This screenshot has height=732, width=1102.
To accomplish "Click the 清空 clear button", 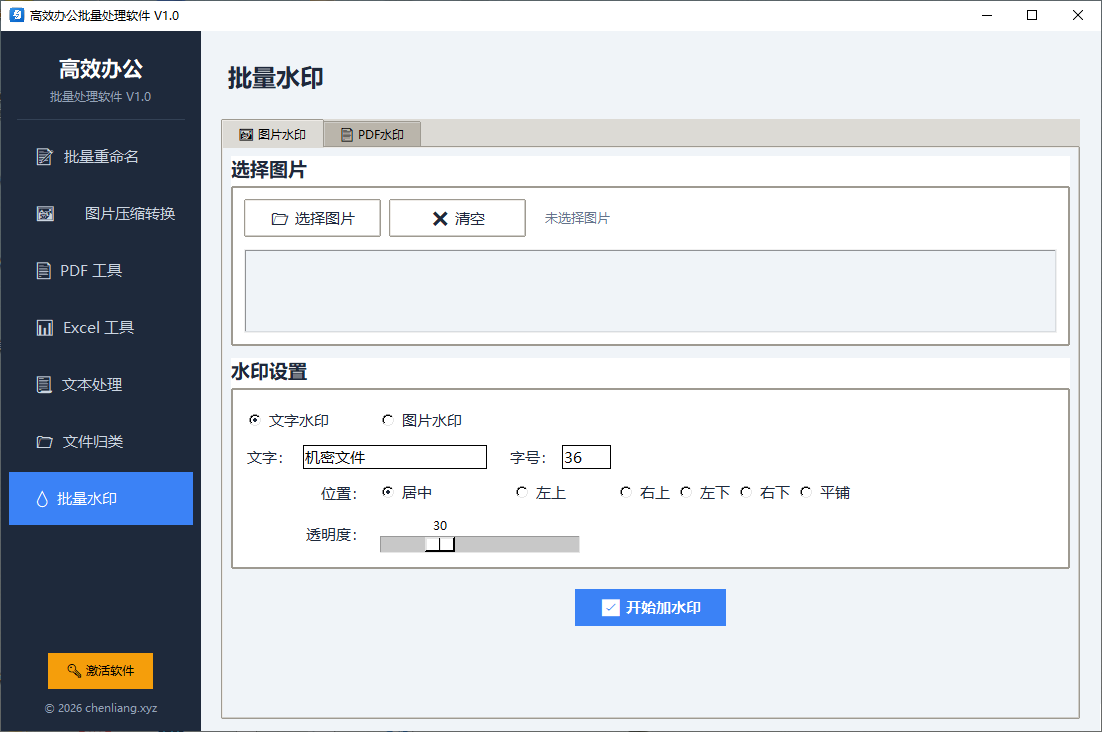I will tap(458, 218).
